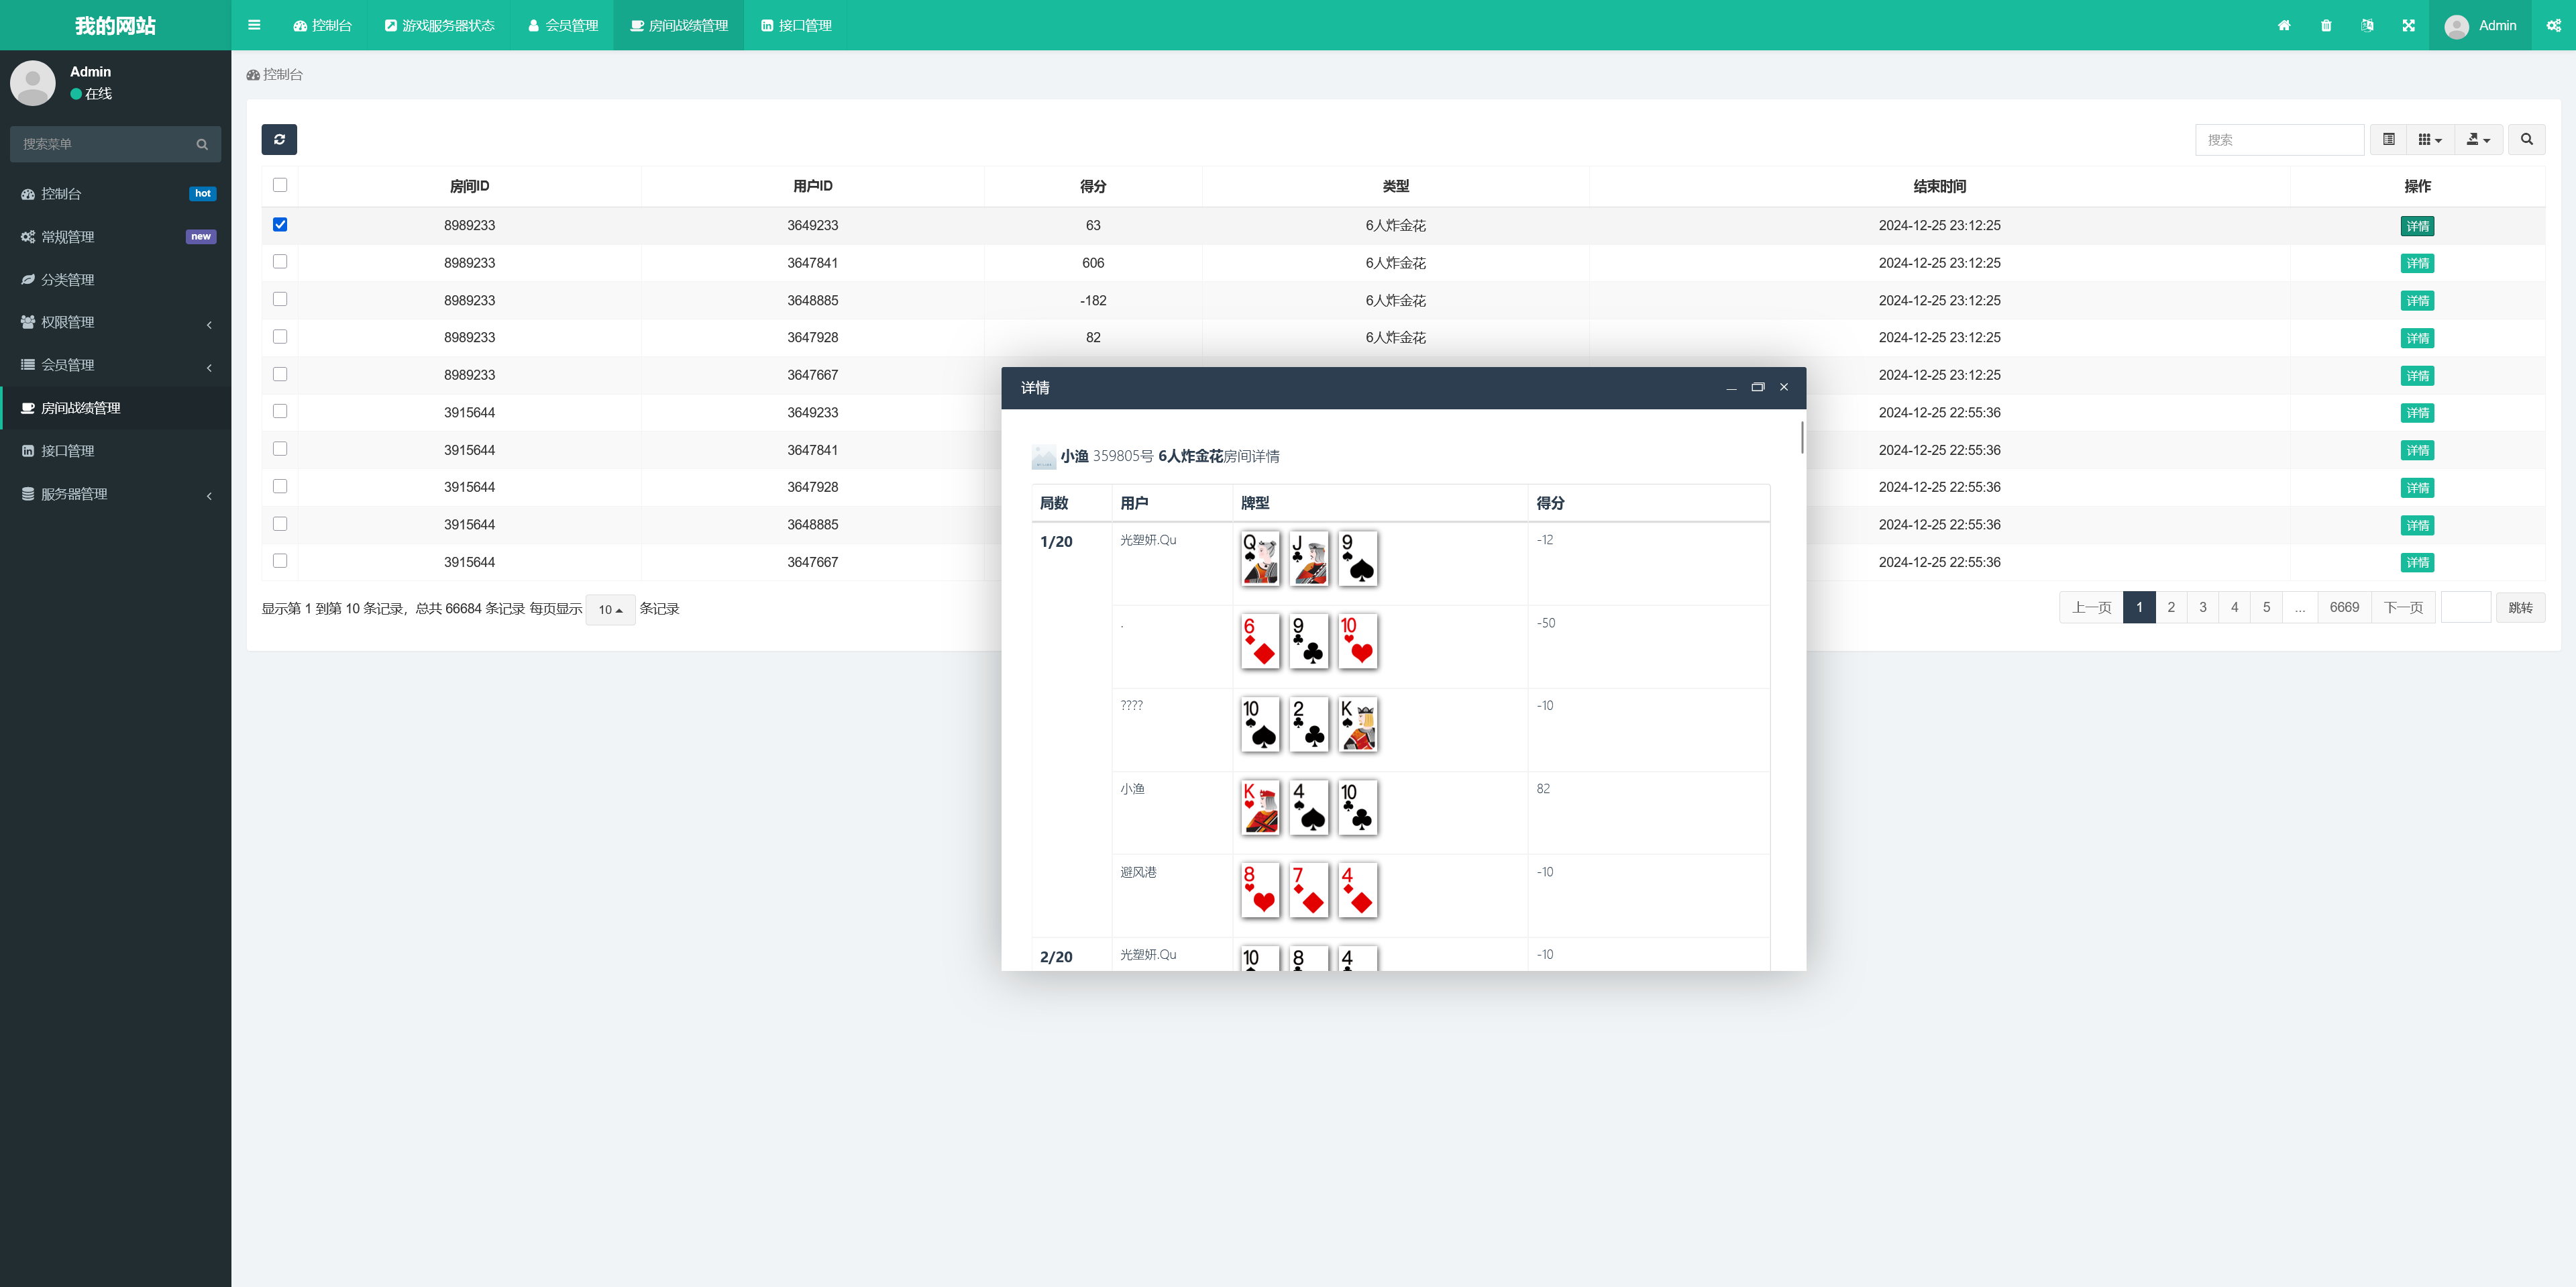Uncheck the first row checkbox for user 3649233
This screenshot has width=2576, height=1287.
(280, 225)
